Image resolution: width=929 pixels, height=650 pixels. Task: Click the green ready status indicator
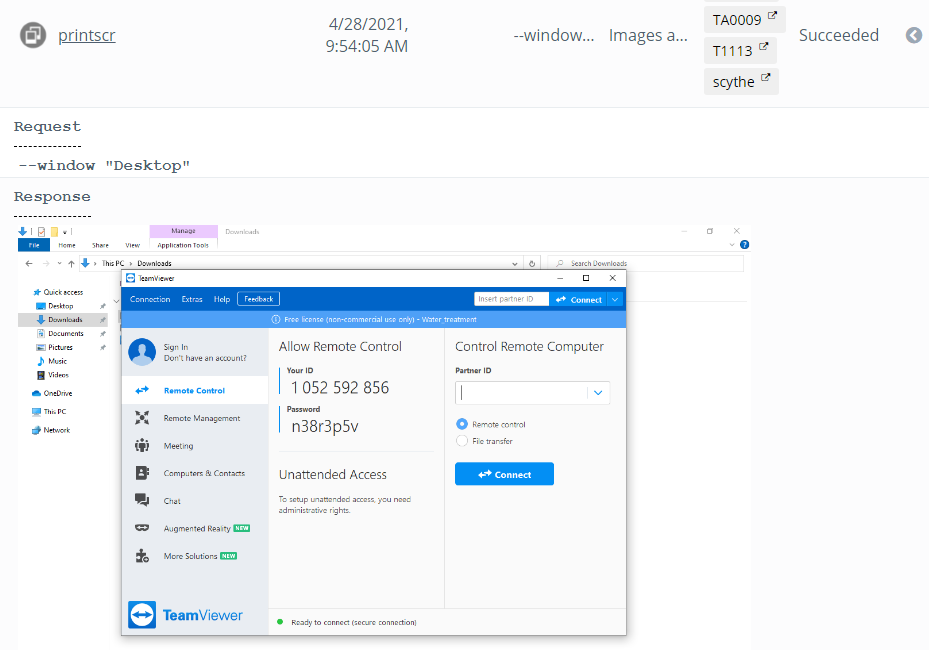[280, 622]
